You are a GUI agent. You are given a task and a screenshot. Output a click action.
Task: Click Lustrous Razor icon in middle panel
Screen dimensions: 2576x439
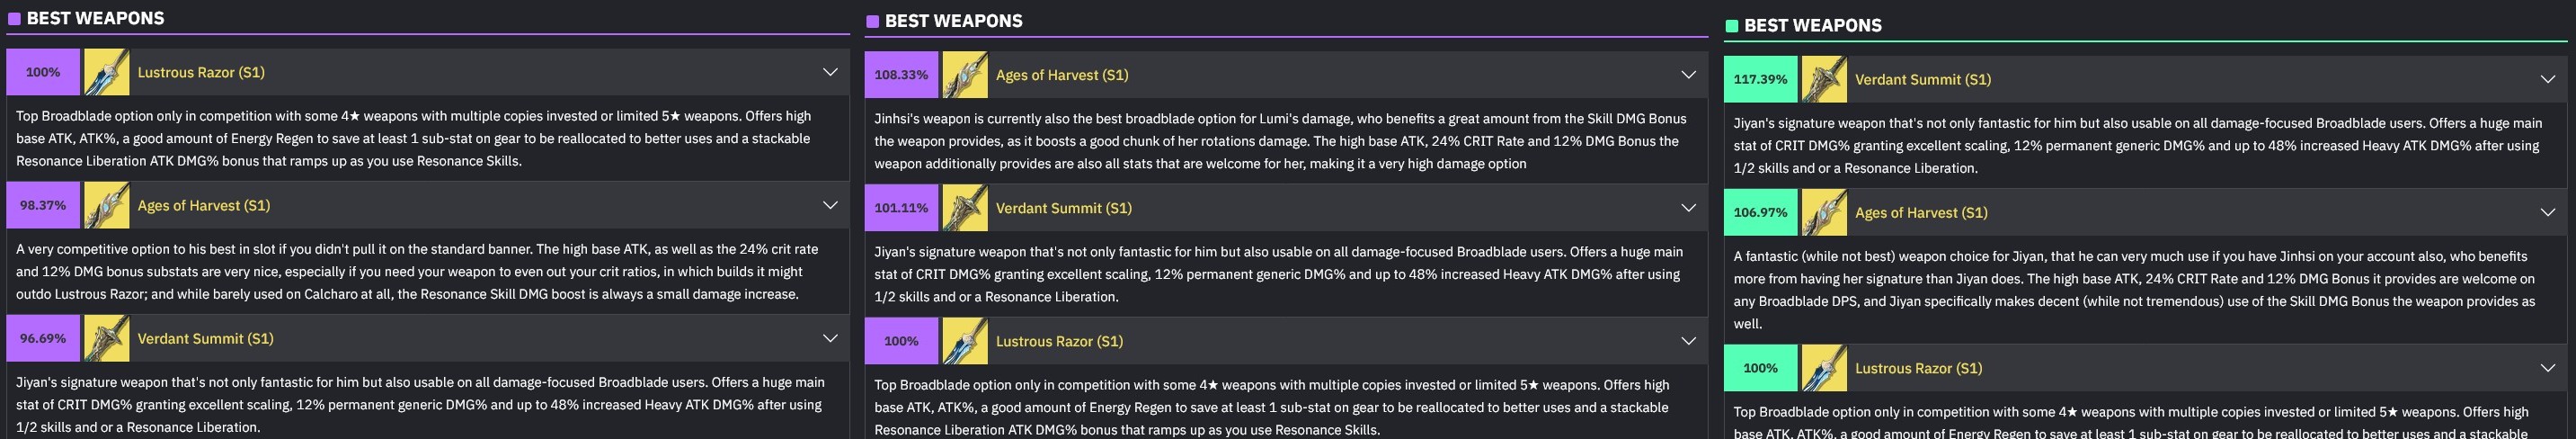pos(965,341)
